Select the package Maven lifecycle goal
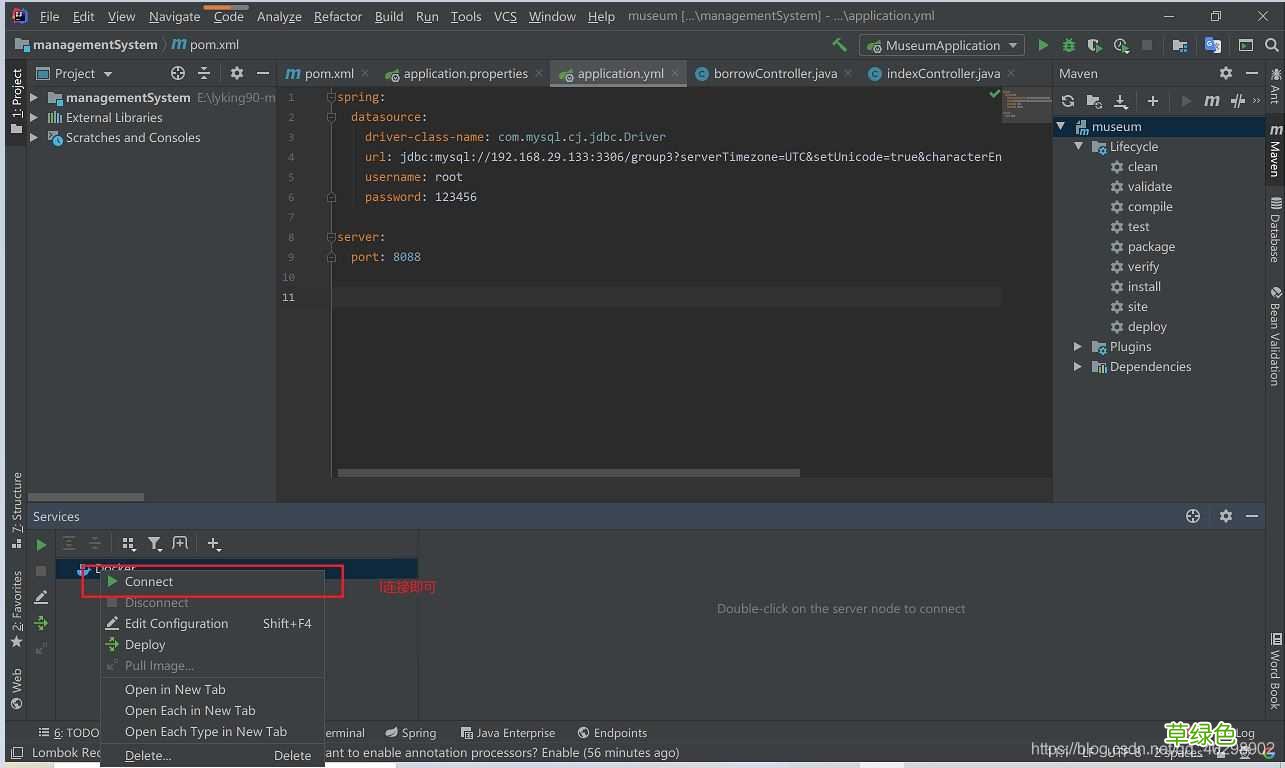Image resolution: width=1285 pixels, height=768 pixels. pos(1143,246)
